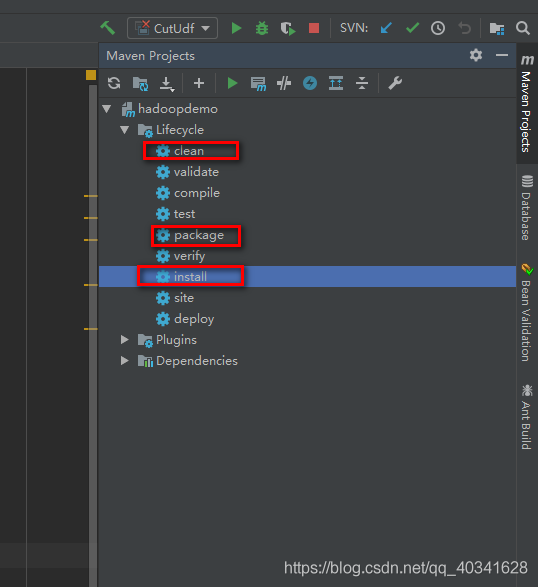Stop the running process with the red square

coord(314,28)
